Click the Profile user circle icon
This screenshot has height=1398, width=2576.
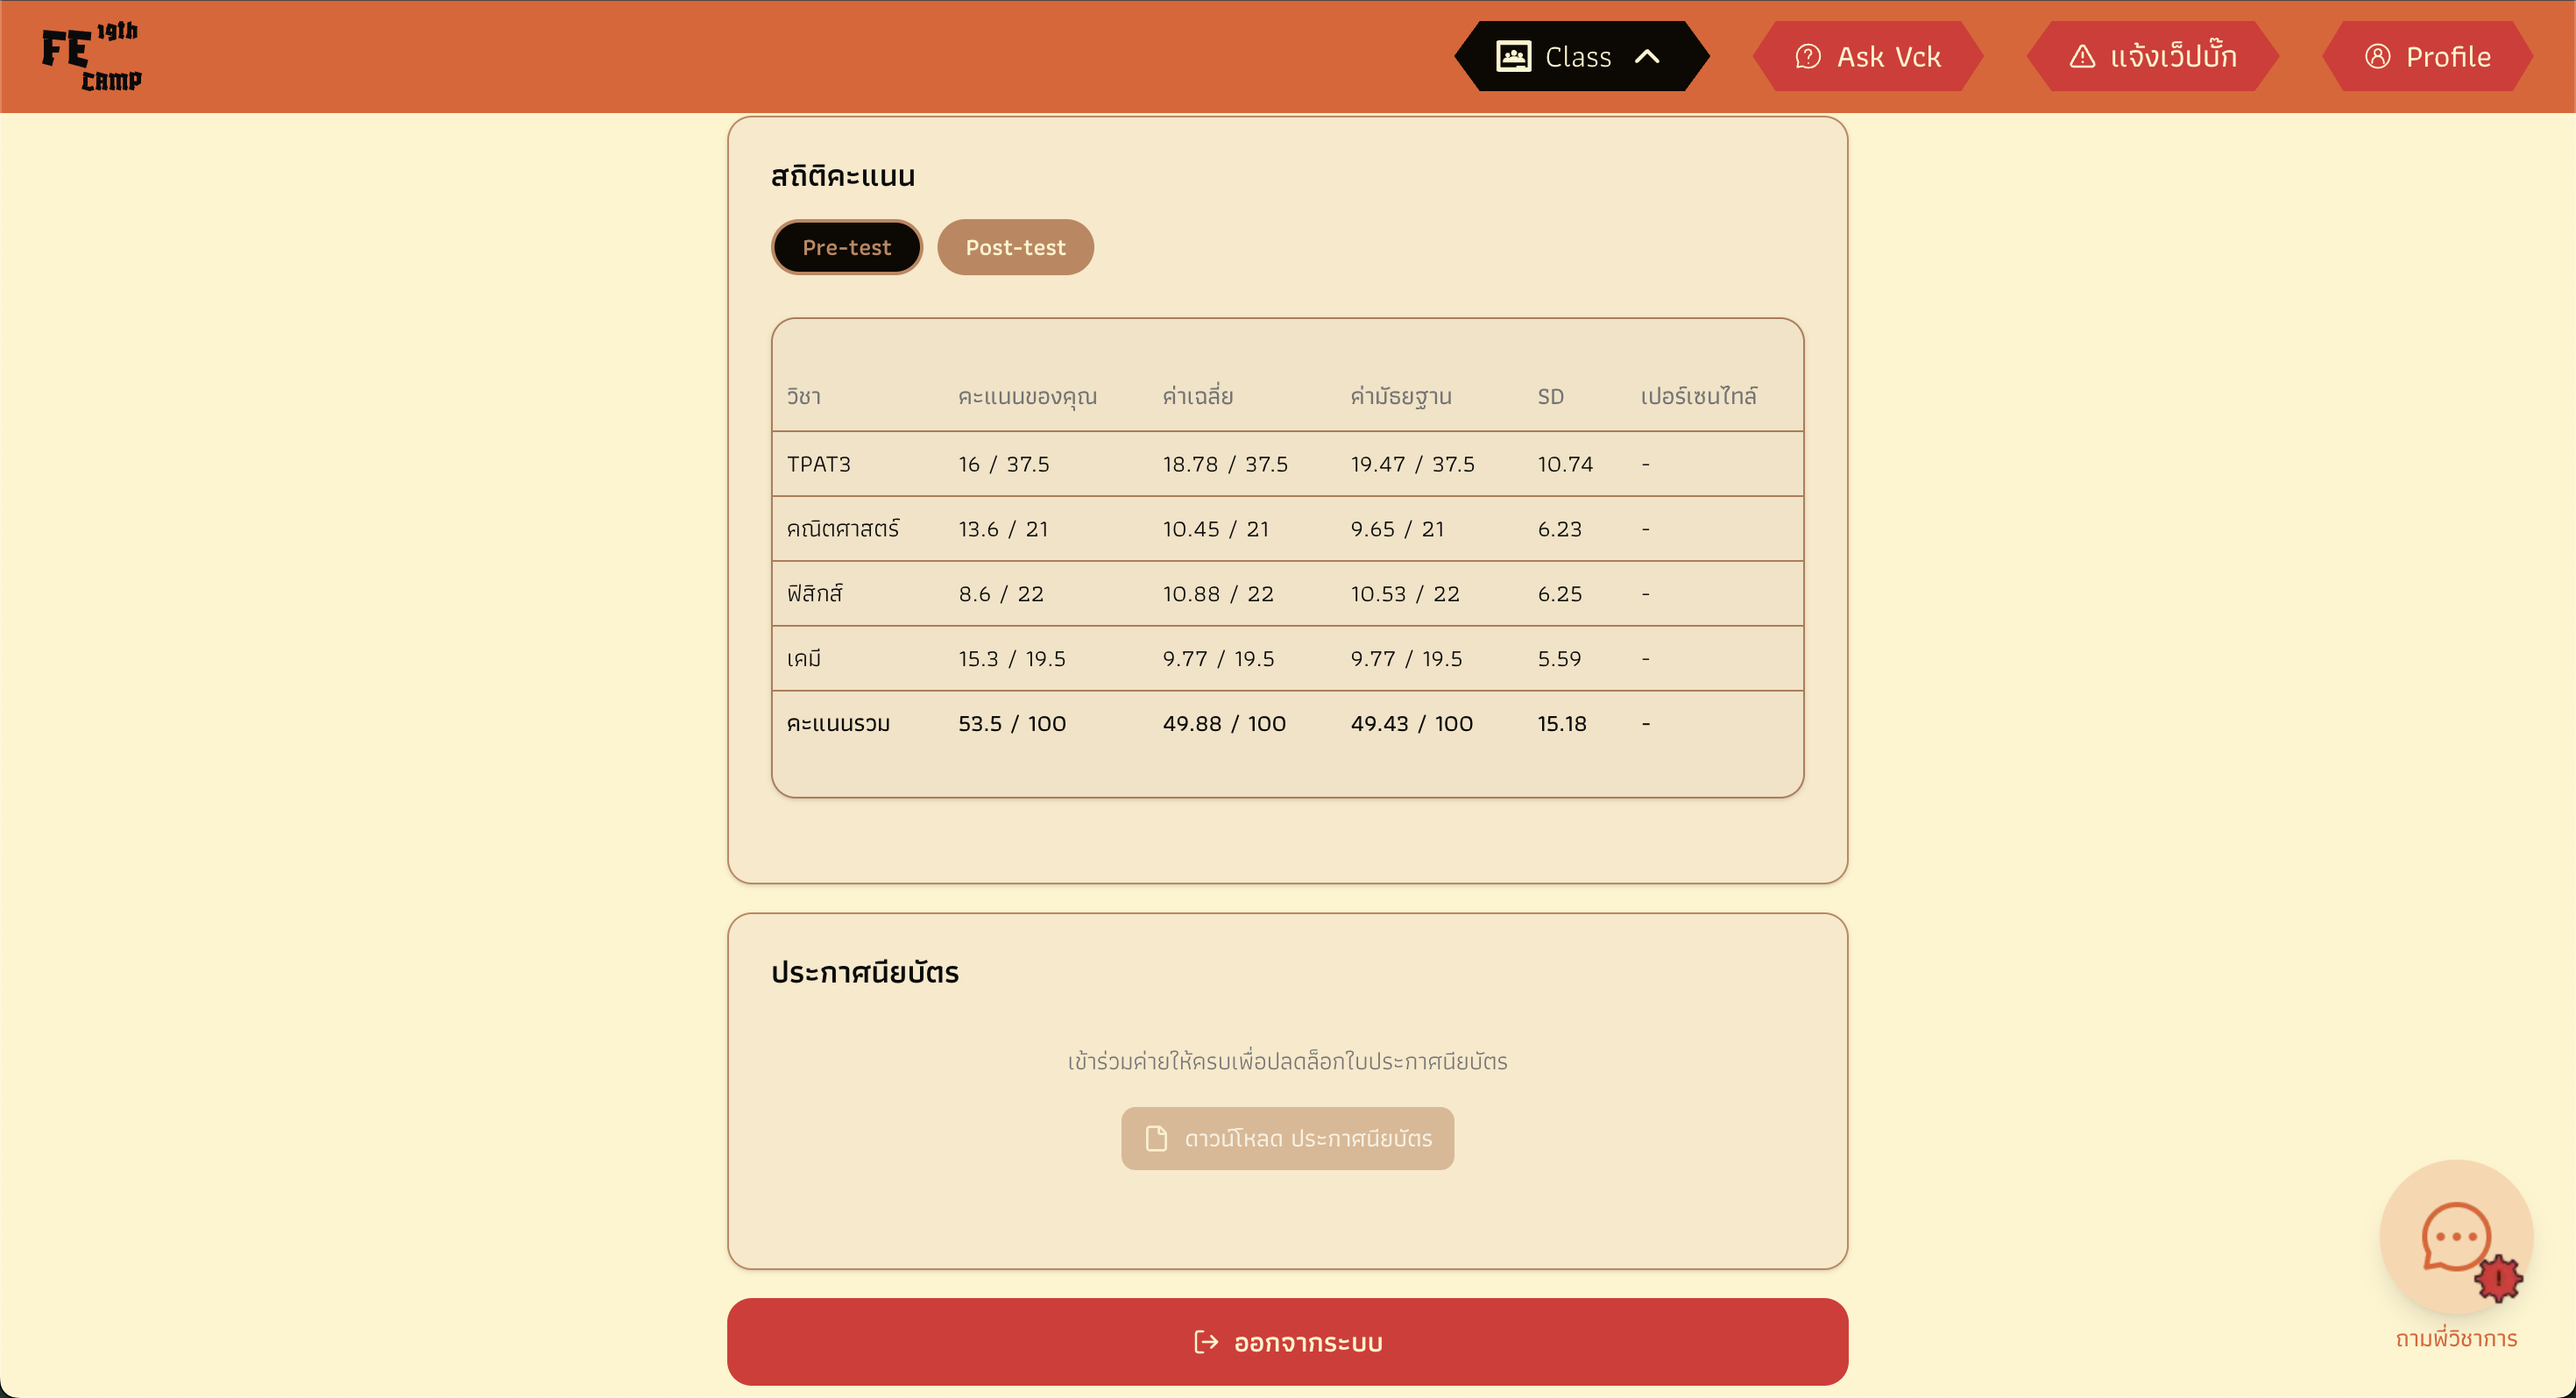click(2378, 56)
